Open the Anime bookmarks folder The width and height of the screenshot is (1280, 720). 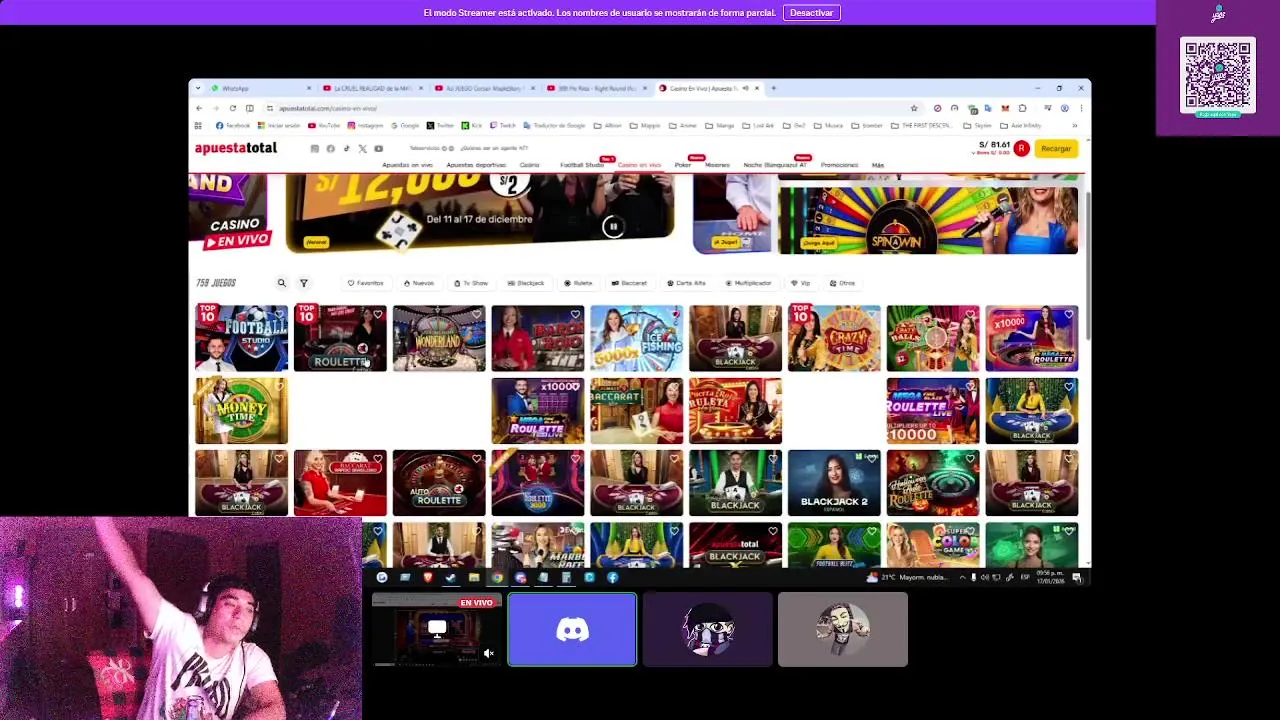point(683,126)
